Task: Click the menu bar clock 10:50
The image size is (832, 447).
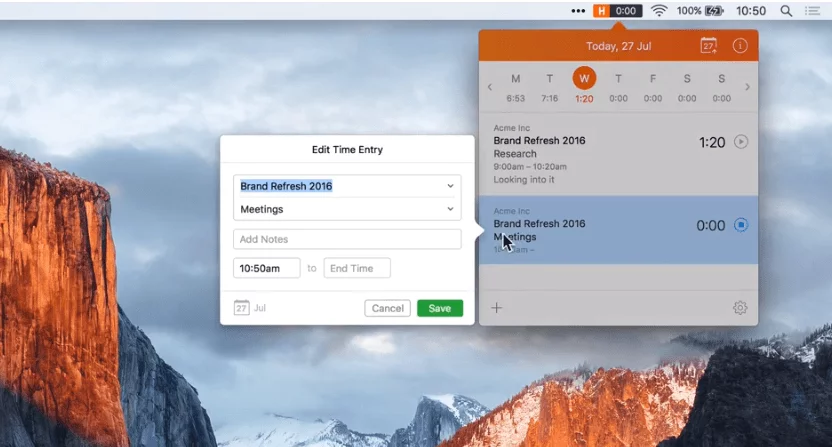Action: (x=751, y=11)
